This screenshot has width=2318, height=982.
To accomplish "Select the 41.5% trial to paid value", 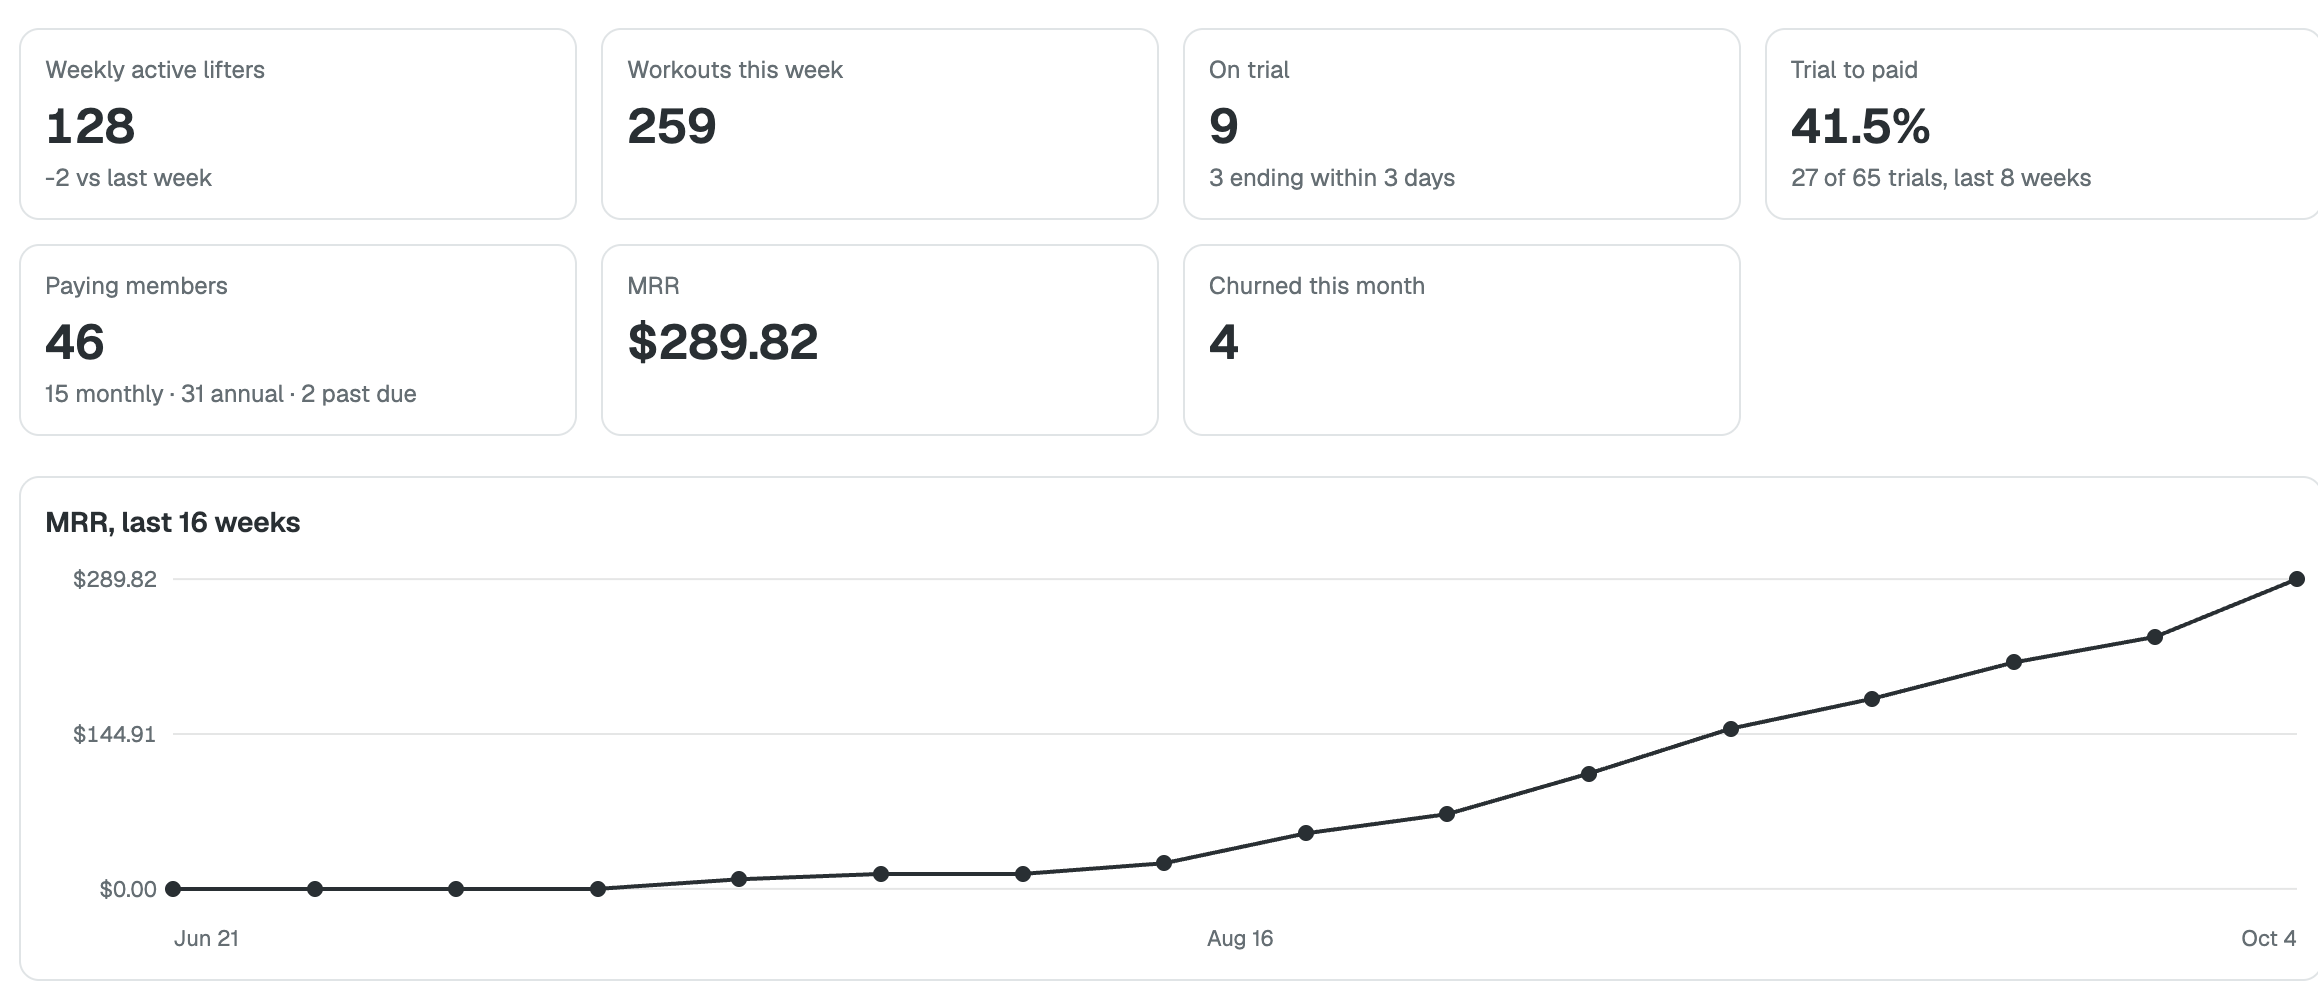I will tap(1860, 126).
